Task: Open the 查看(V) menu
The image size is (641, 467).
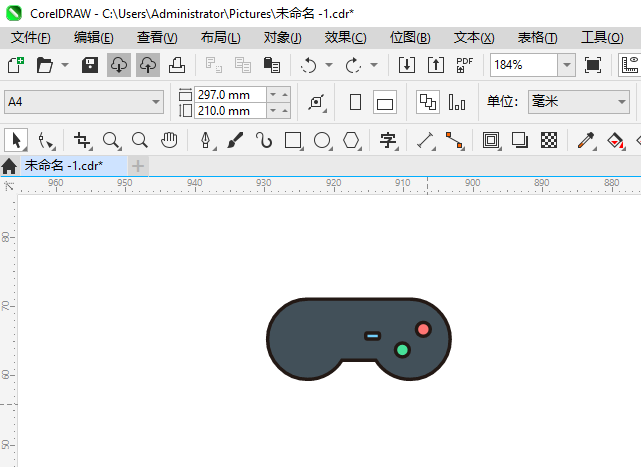Action: tap(157, 38)
